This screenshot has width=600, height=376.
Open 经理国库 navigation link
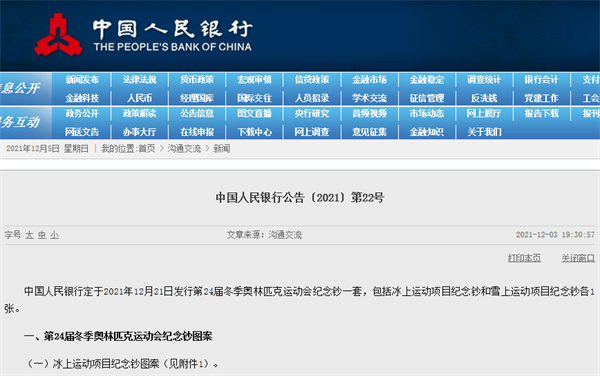point(197,98)
